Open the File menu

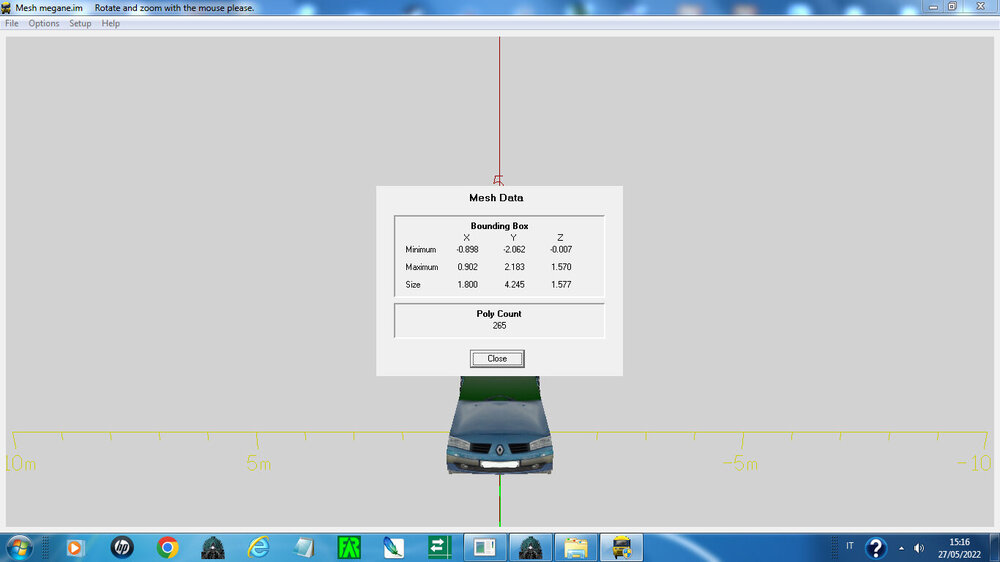[x=11, y=24]
